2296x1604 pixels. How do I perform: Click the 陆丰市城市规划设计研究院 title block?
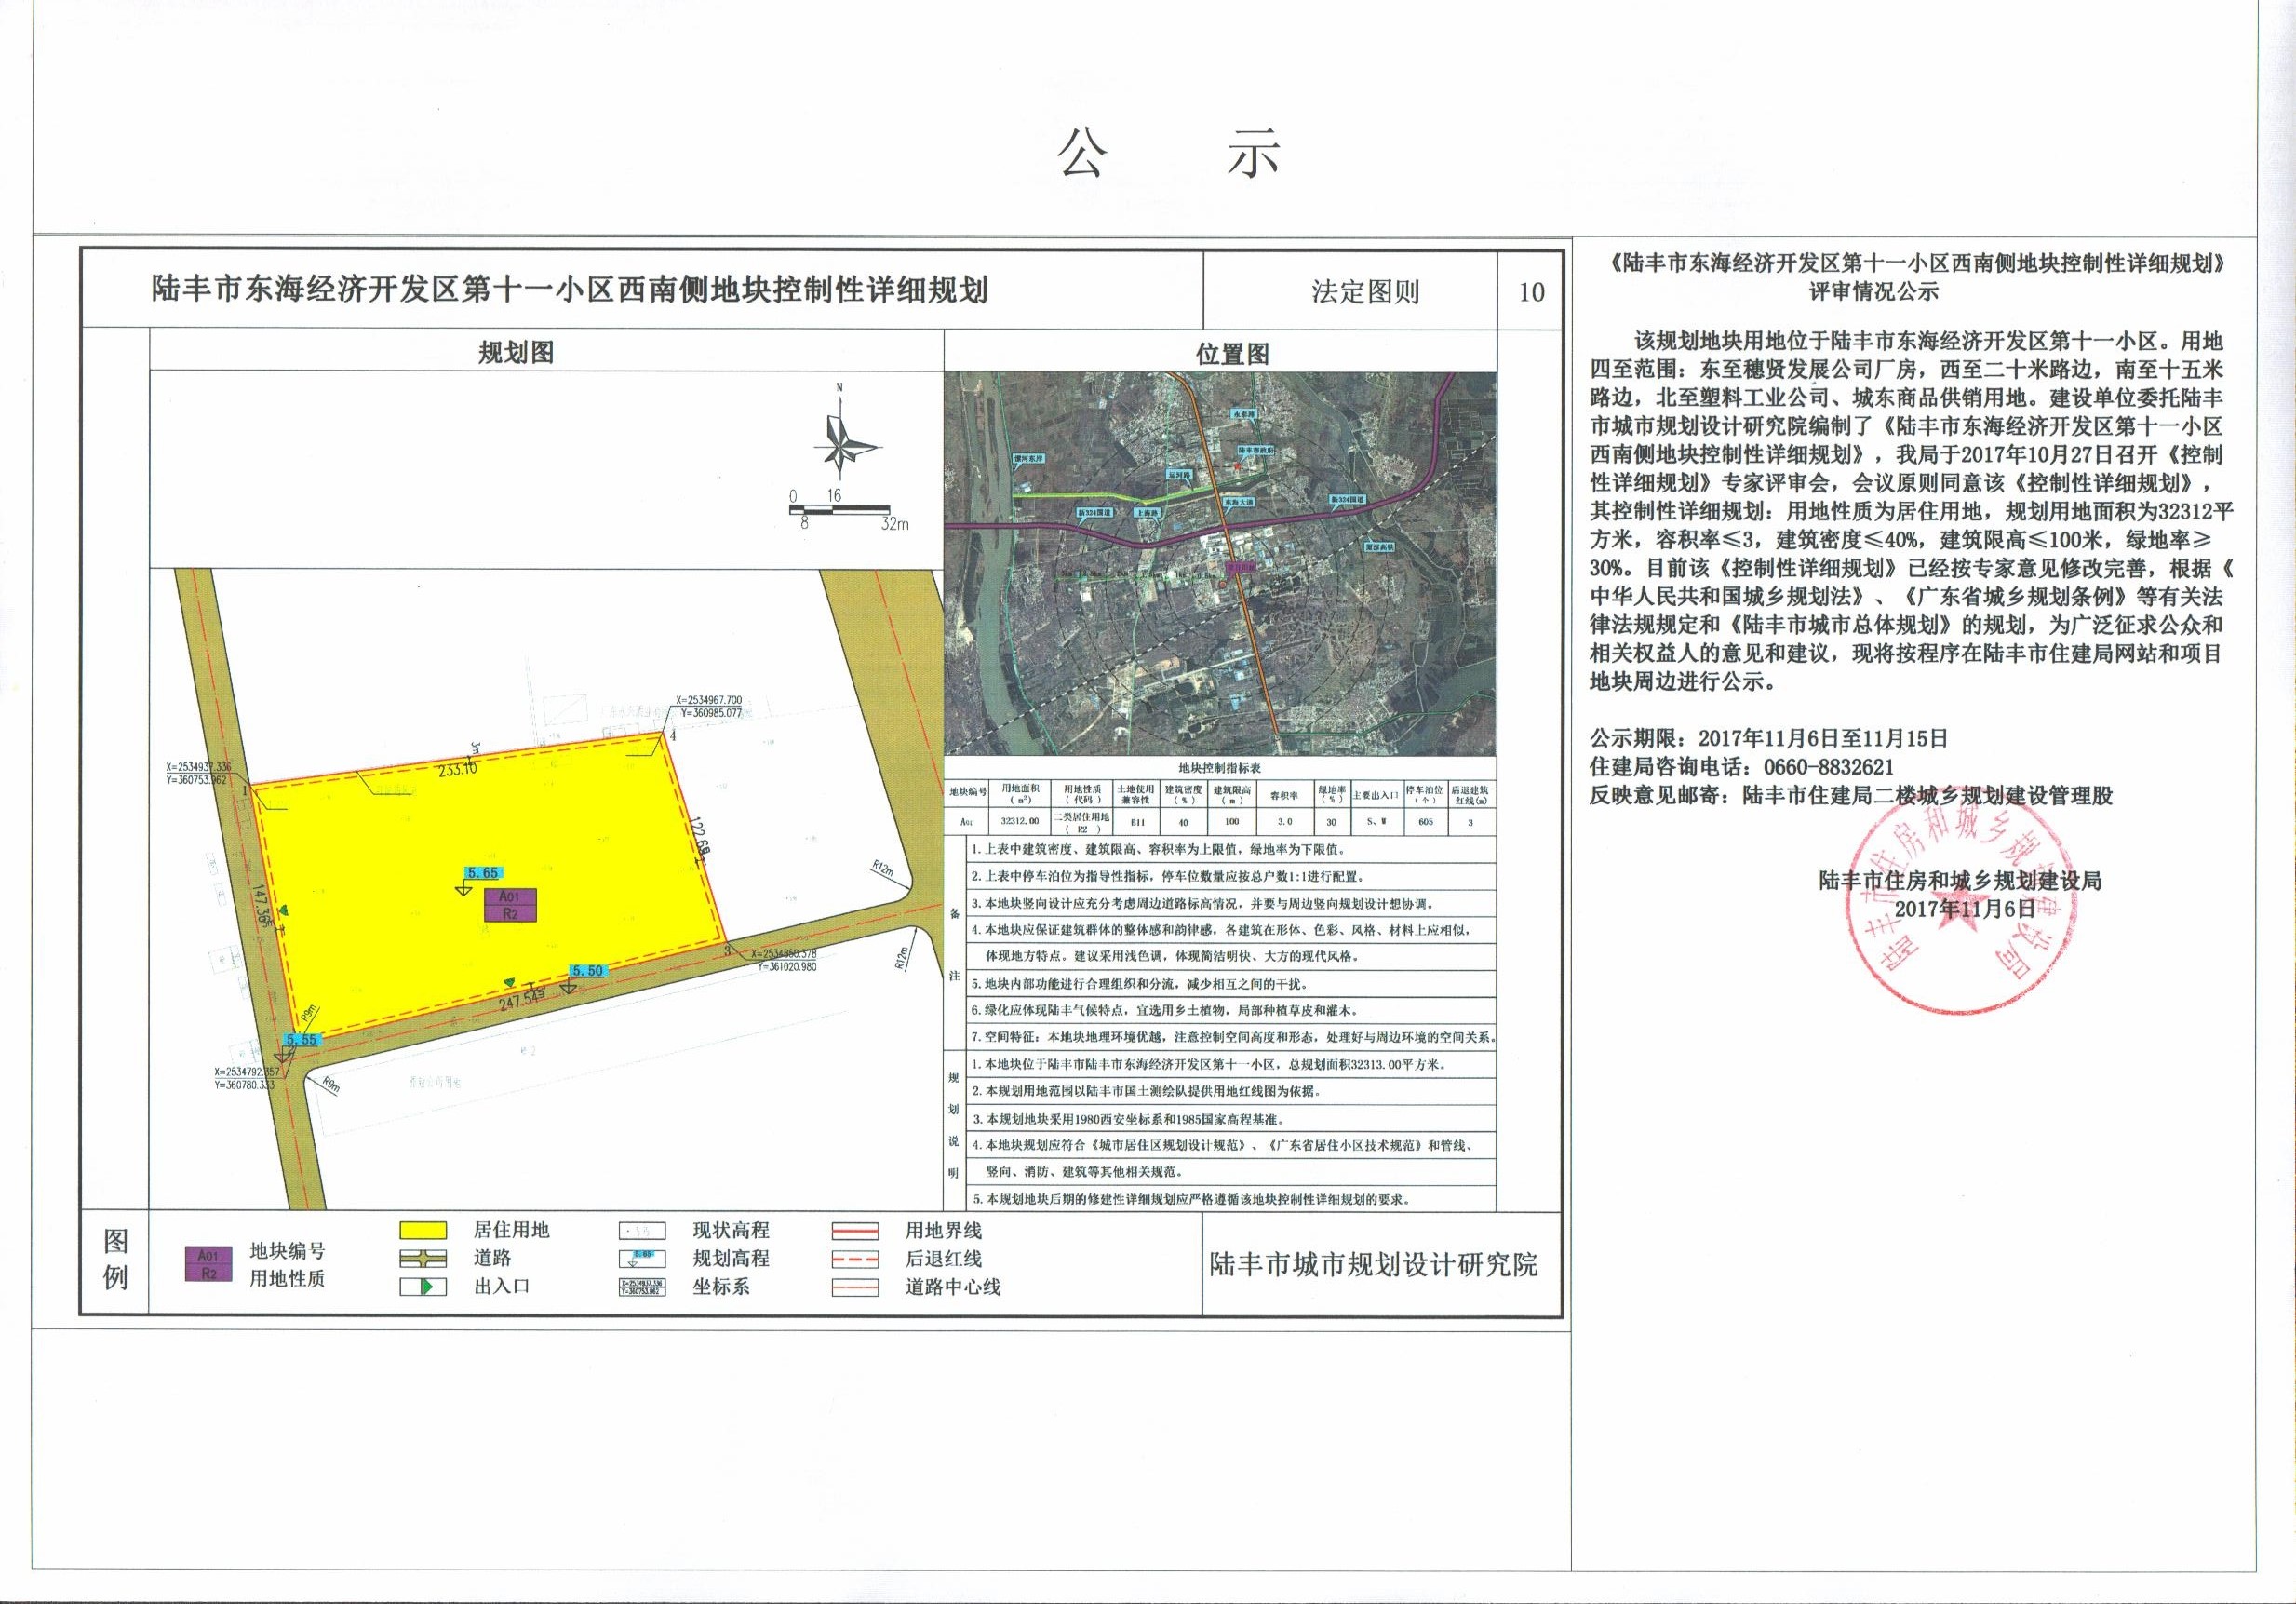(1373, 1264)
